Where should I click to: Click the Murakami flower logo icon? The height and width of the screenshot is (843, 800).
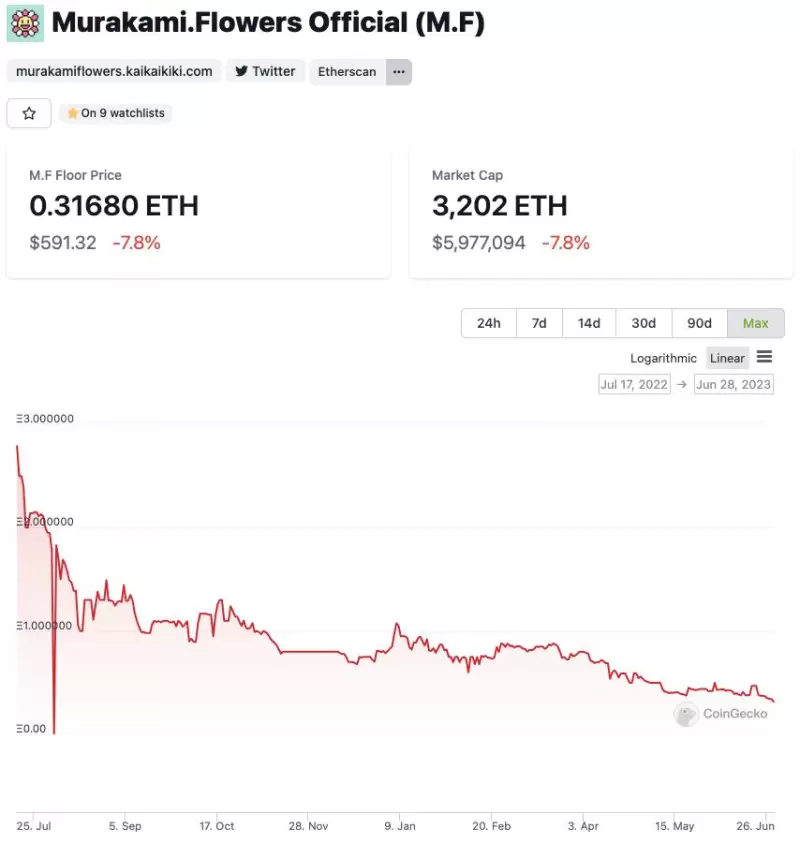(25, 23)
